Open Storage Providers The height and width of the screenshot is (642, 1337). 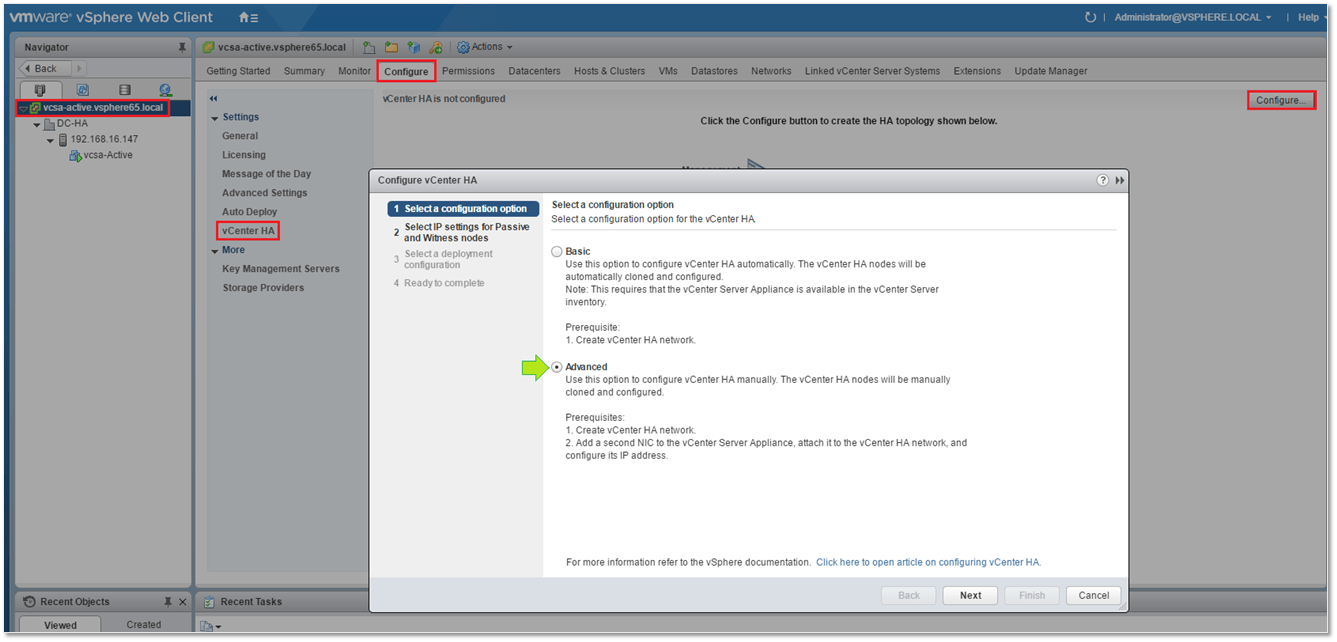point(263,288)
